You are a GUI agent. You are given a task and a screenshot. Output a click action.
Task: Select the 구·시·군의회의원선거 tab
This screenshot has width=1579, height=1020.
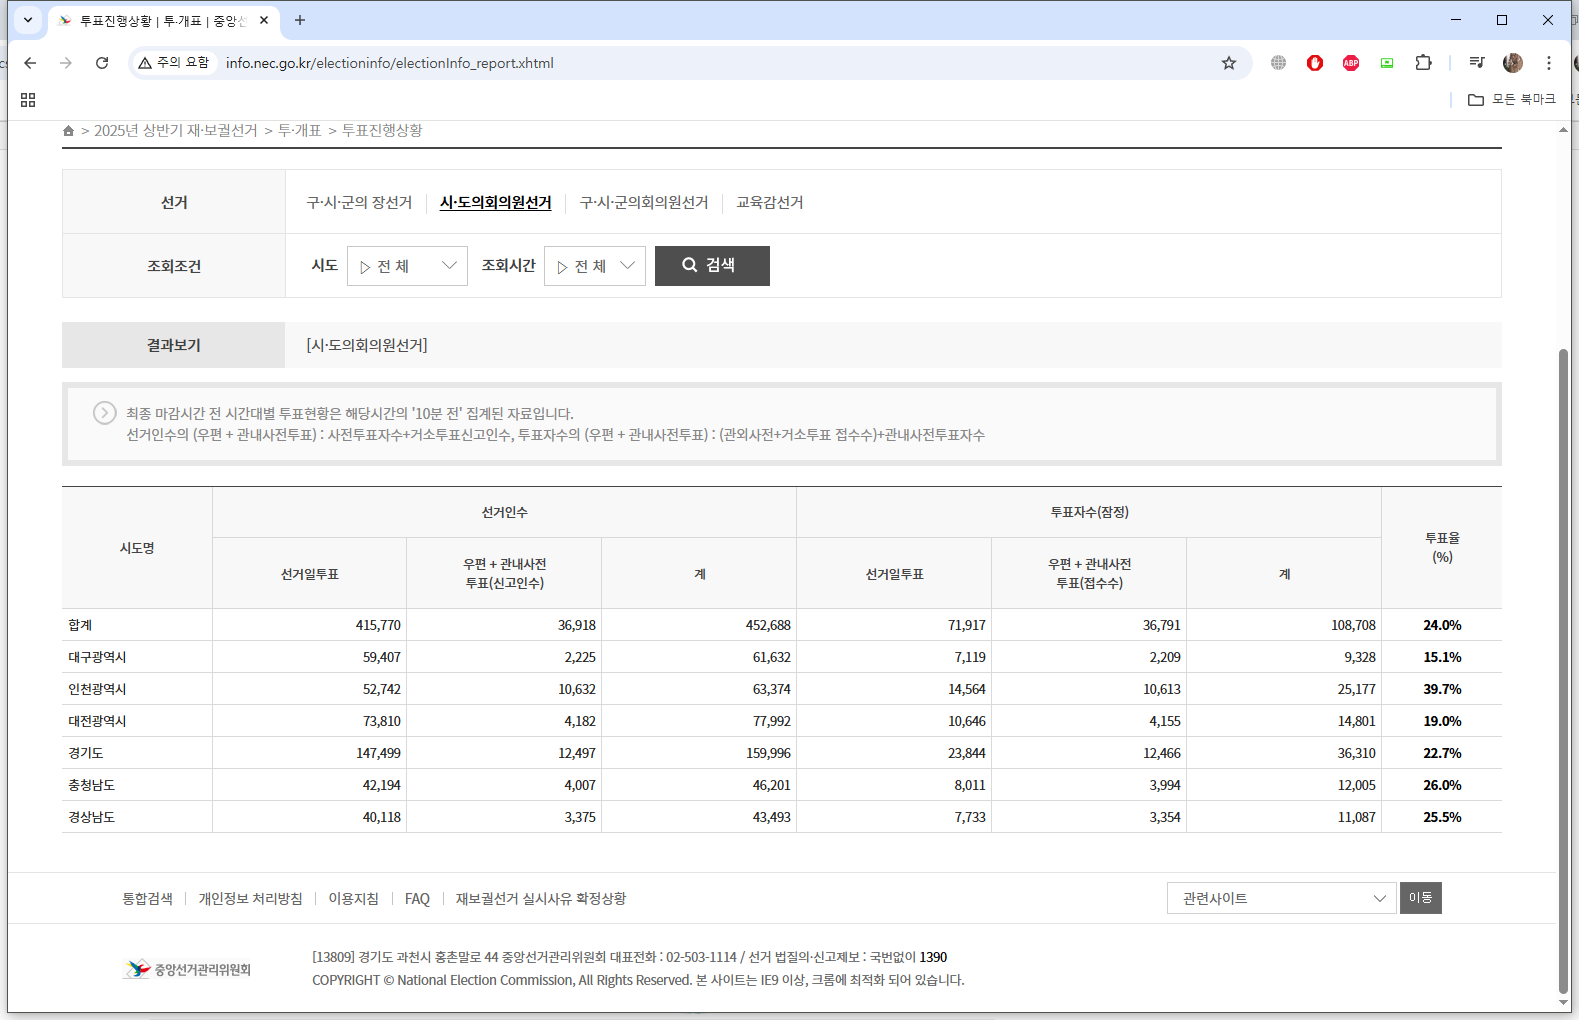pos(644,202)
